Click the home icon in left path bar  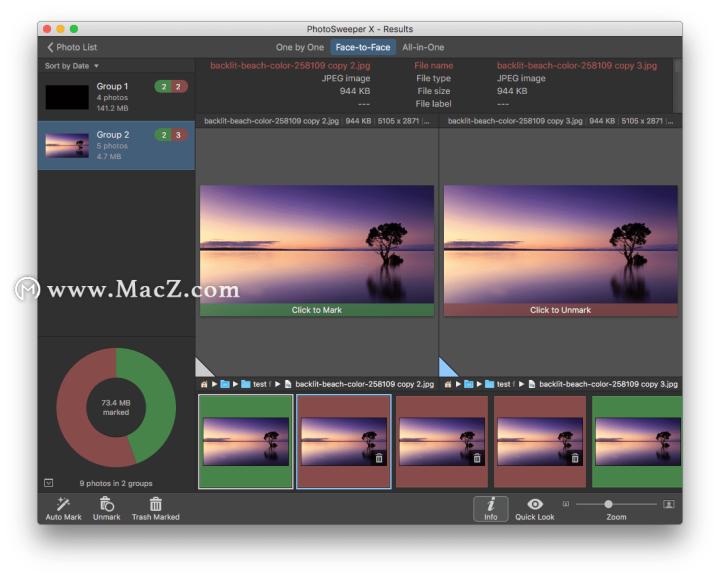coord(204,384)
